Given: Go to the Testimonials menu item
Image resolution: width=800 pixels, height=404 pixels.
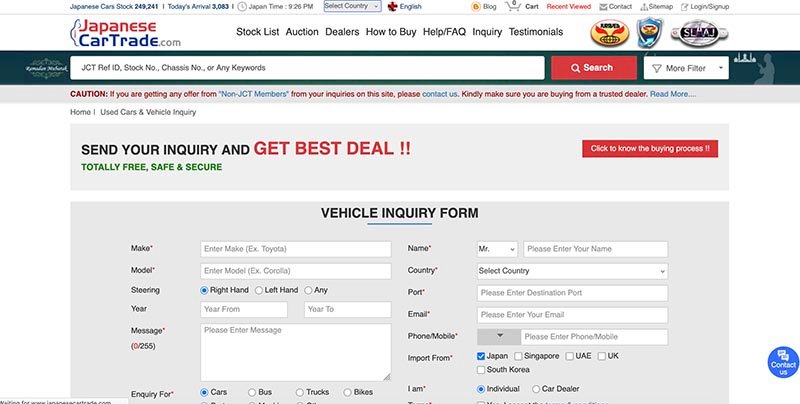Looking at the screenshot, I should [535, 32].
